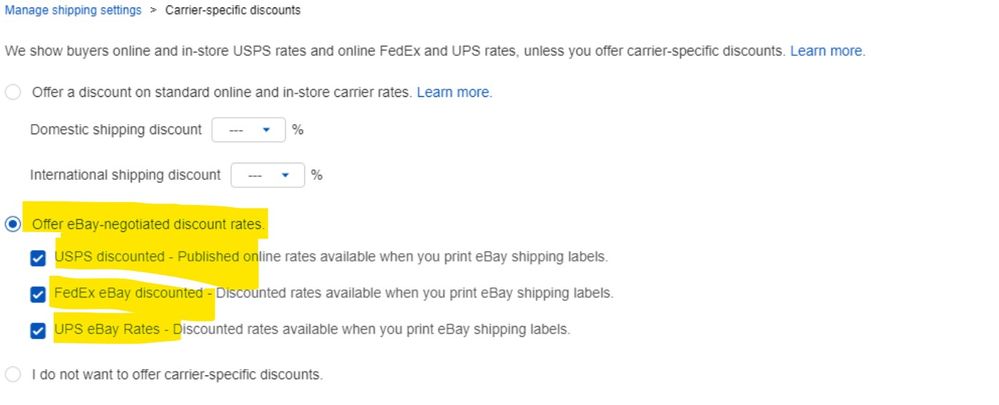Select the eBay-negotiated discount rates radio button
Viewport: 999px width, 405px height.
pos(13,223)
